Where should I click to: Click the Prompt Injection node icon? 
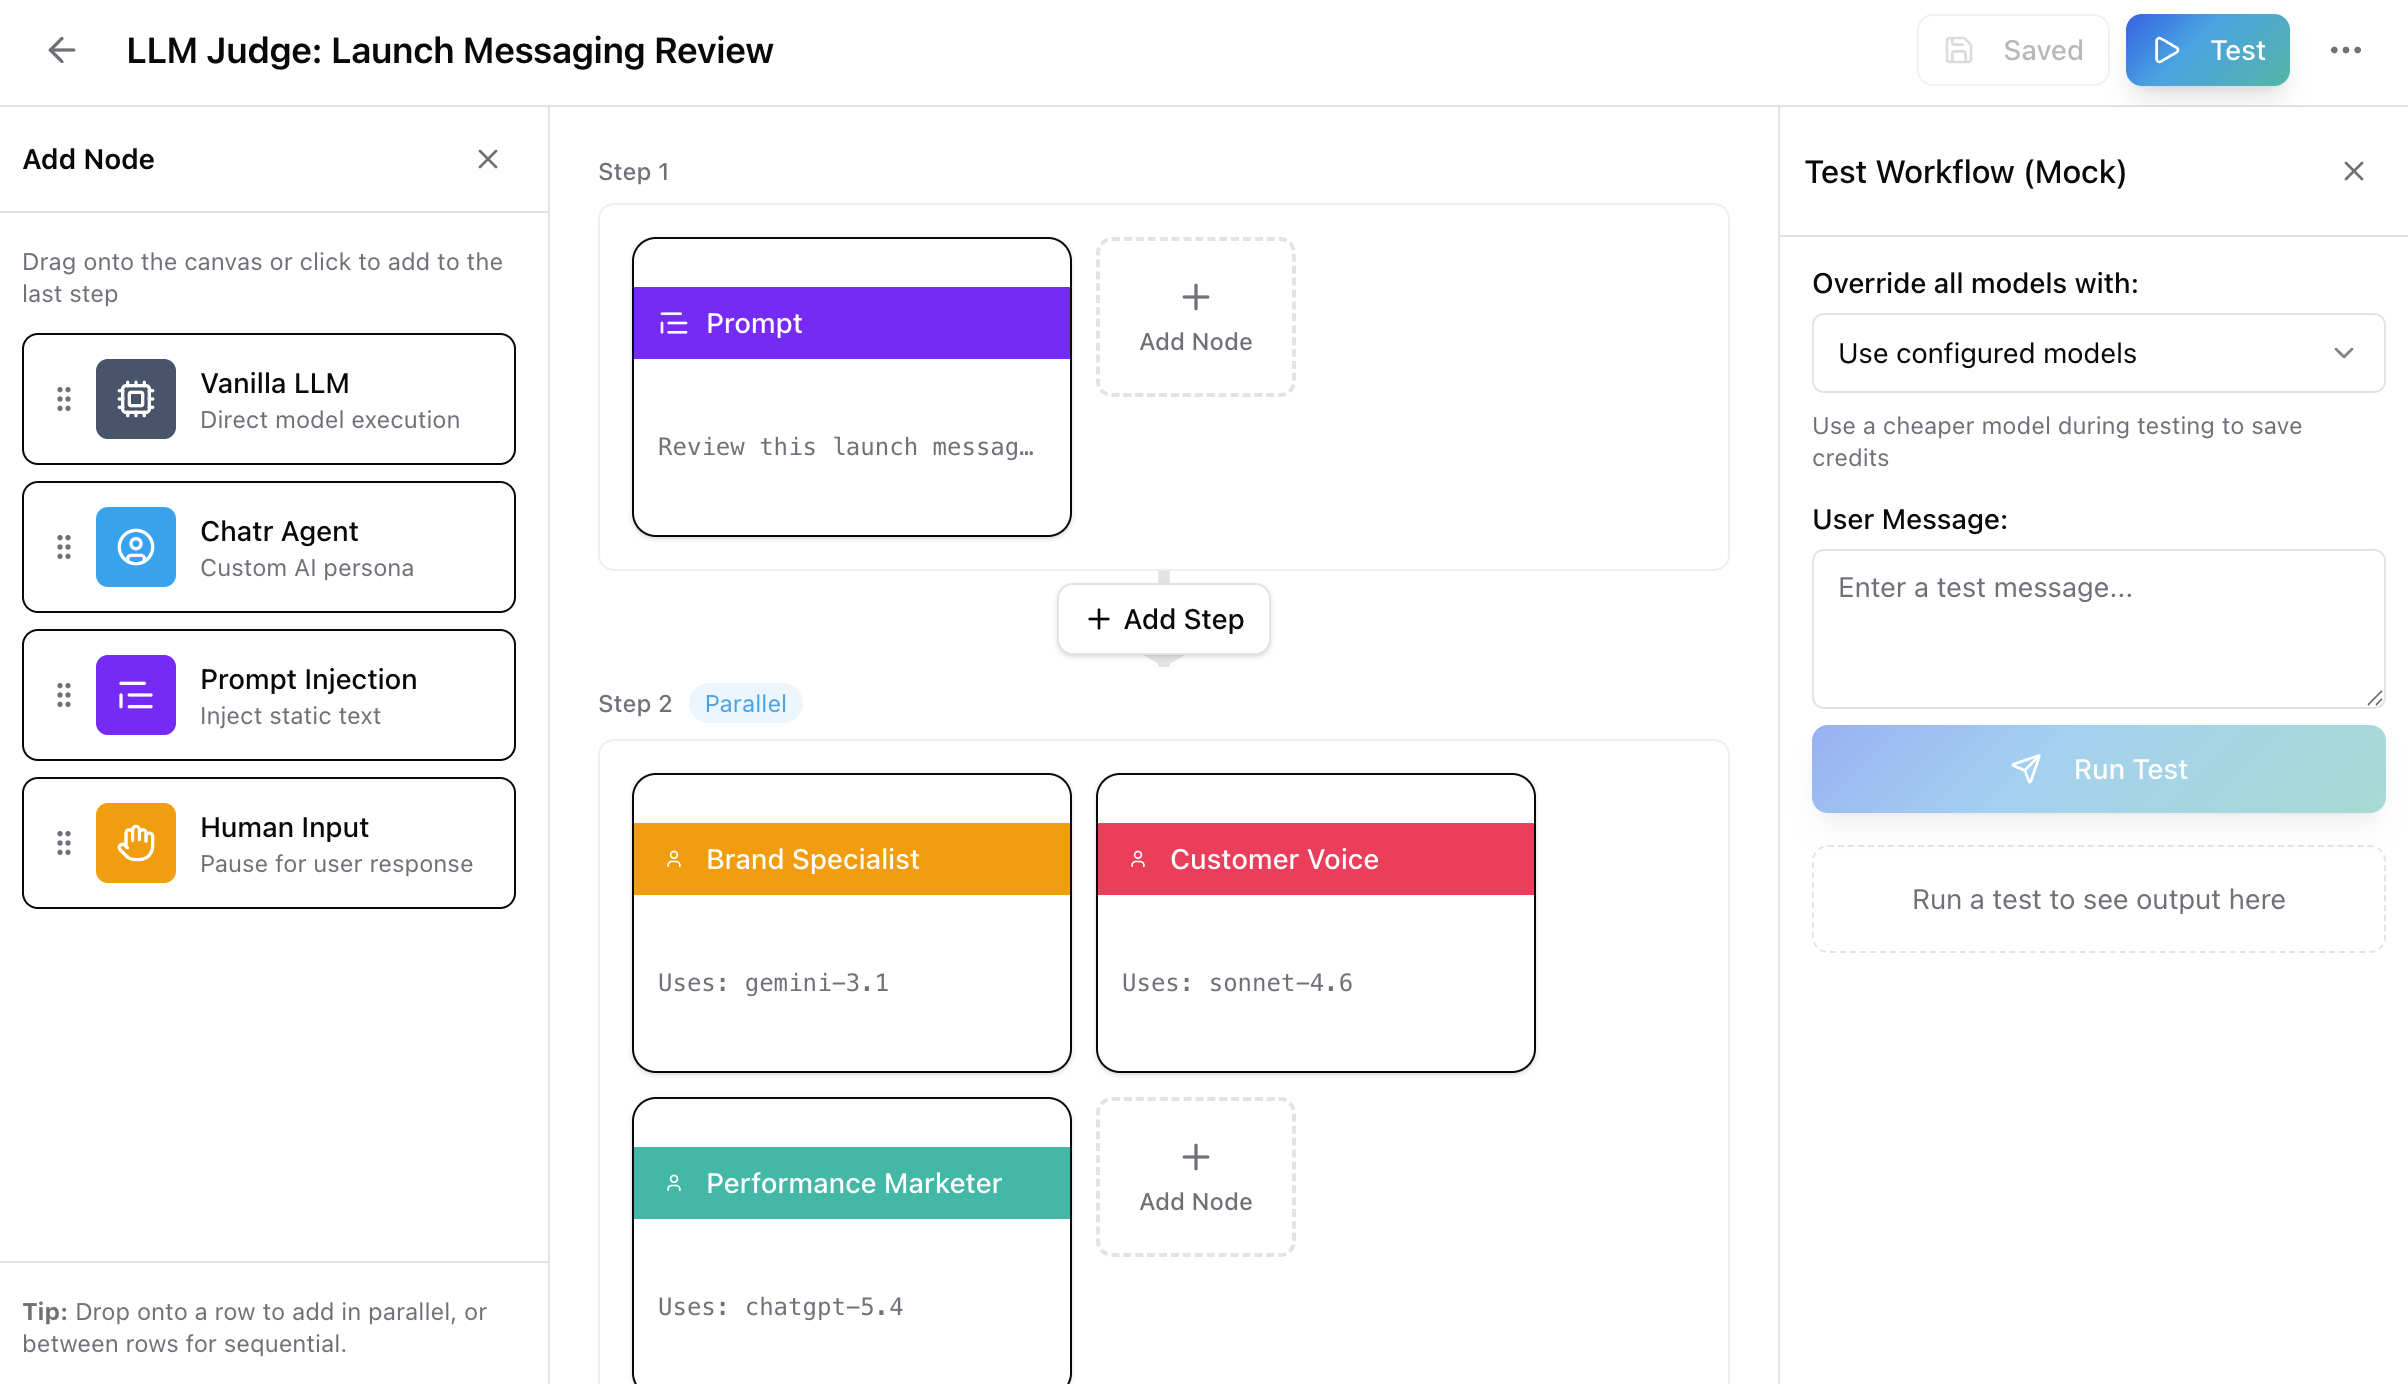pyautogui.click(x=136, y=694)
